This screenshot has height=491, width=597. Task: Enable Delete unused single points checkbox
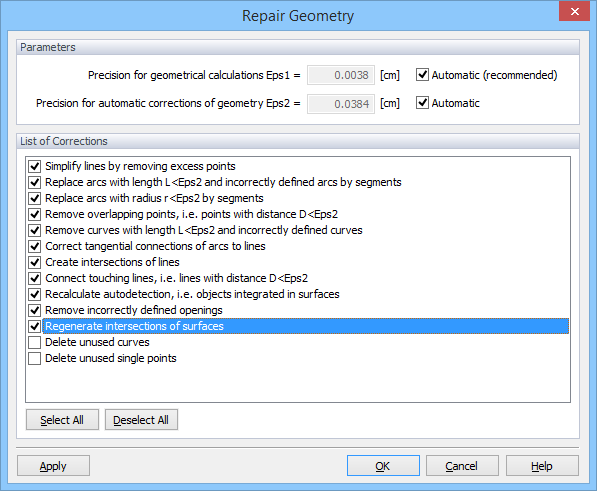tap(35, 358)
